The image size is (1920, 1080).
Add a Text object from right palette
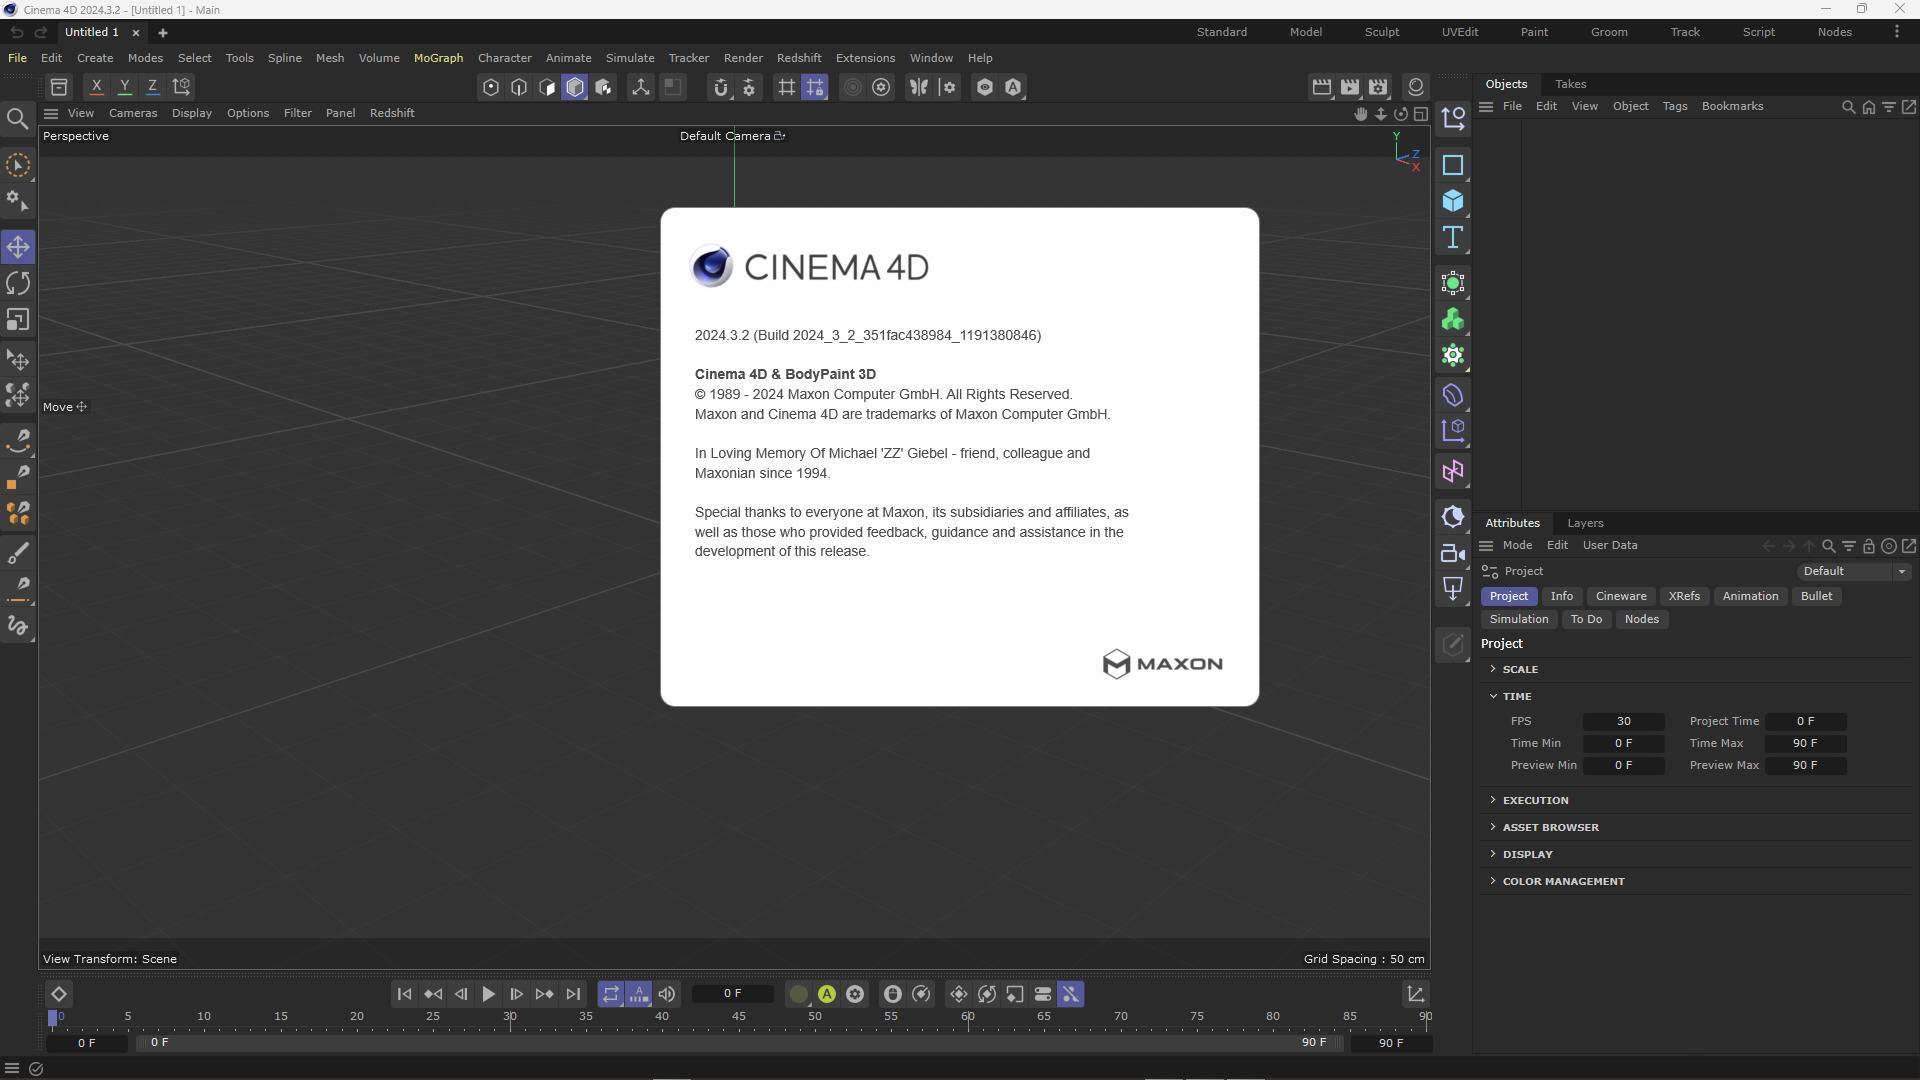tap(1453, 238)
